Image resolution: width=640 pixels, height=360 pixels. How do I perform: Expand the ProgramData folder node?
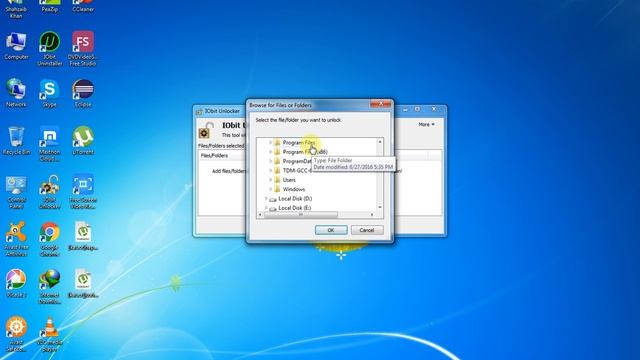(270, 161)
